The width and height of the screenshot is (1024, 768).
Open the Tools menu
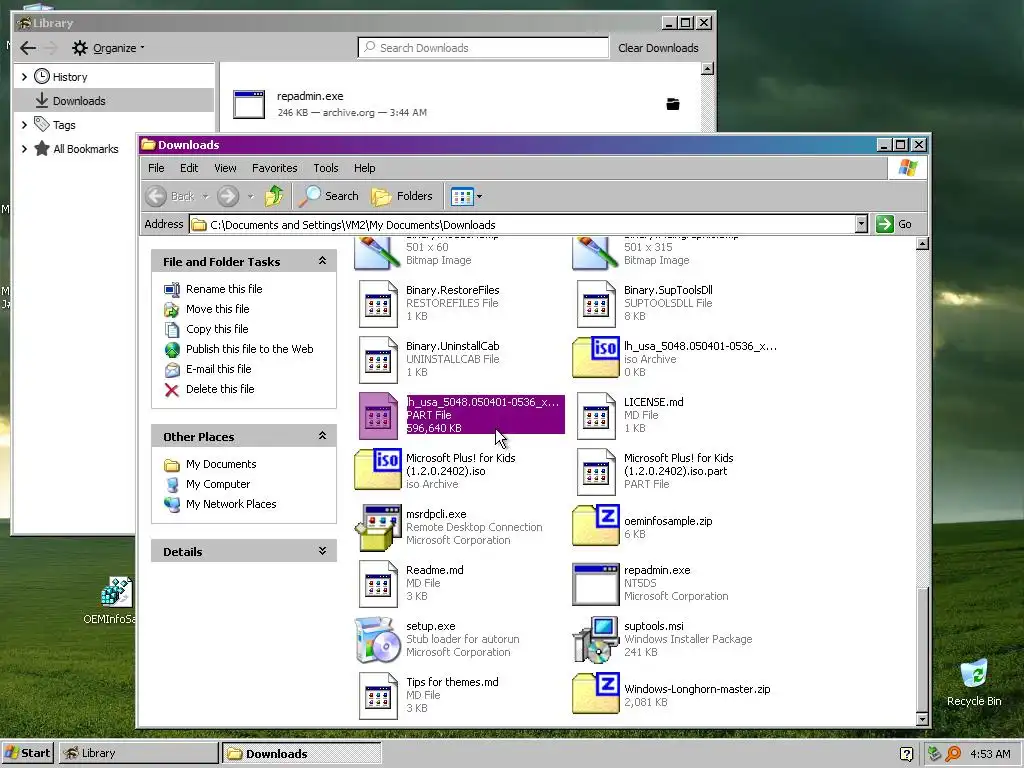point(325,168)
